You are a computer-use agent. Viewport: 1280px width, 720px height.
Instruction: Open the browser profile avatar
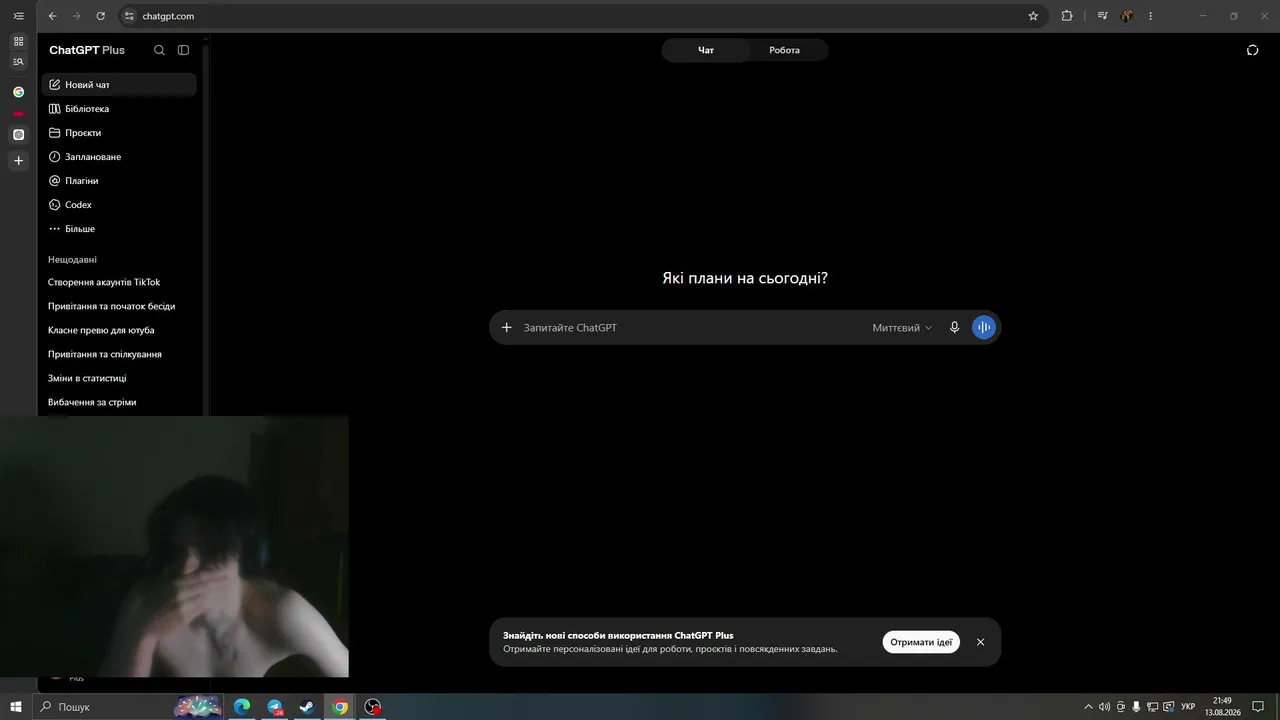(1128, 16)
